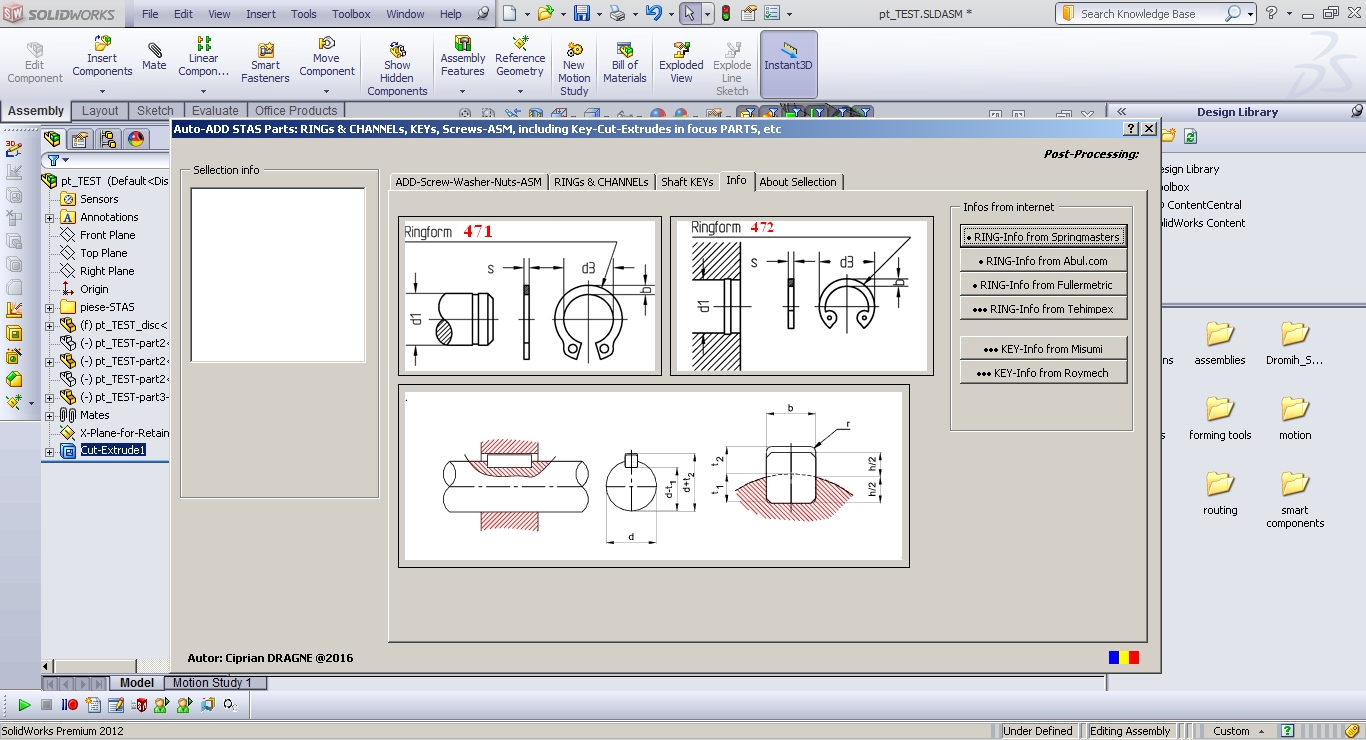Click the Save icon
Screen dimensions: 1366x740
point(582,14)
